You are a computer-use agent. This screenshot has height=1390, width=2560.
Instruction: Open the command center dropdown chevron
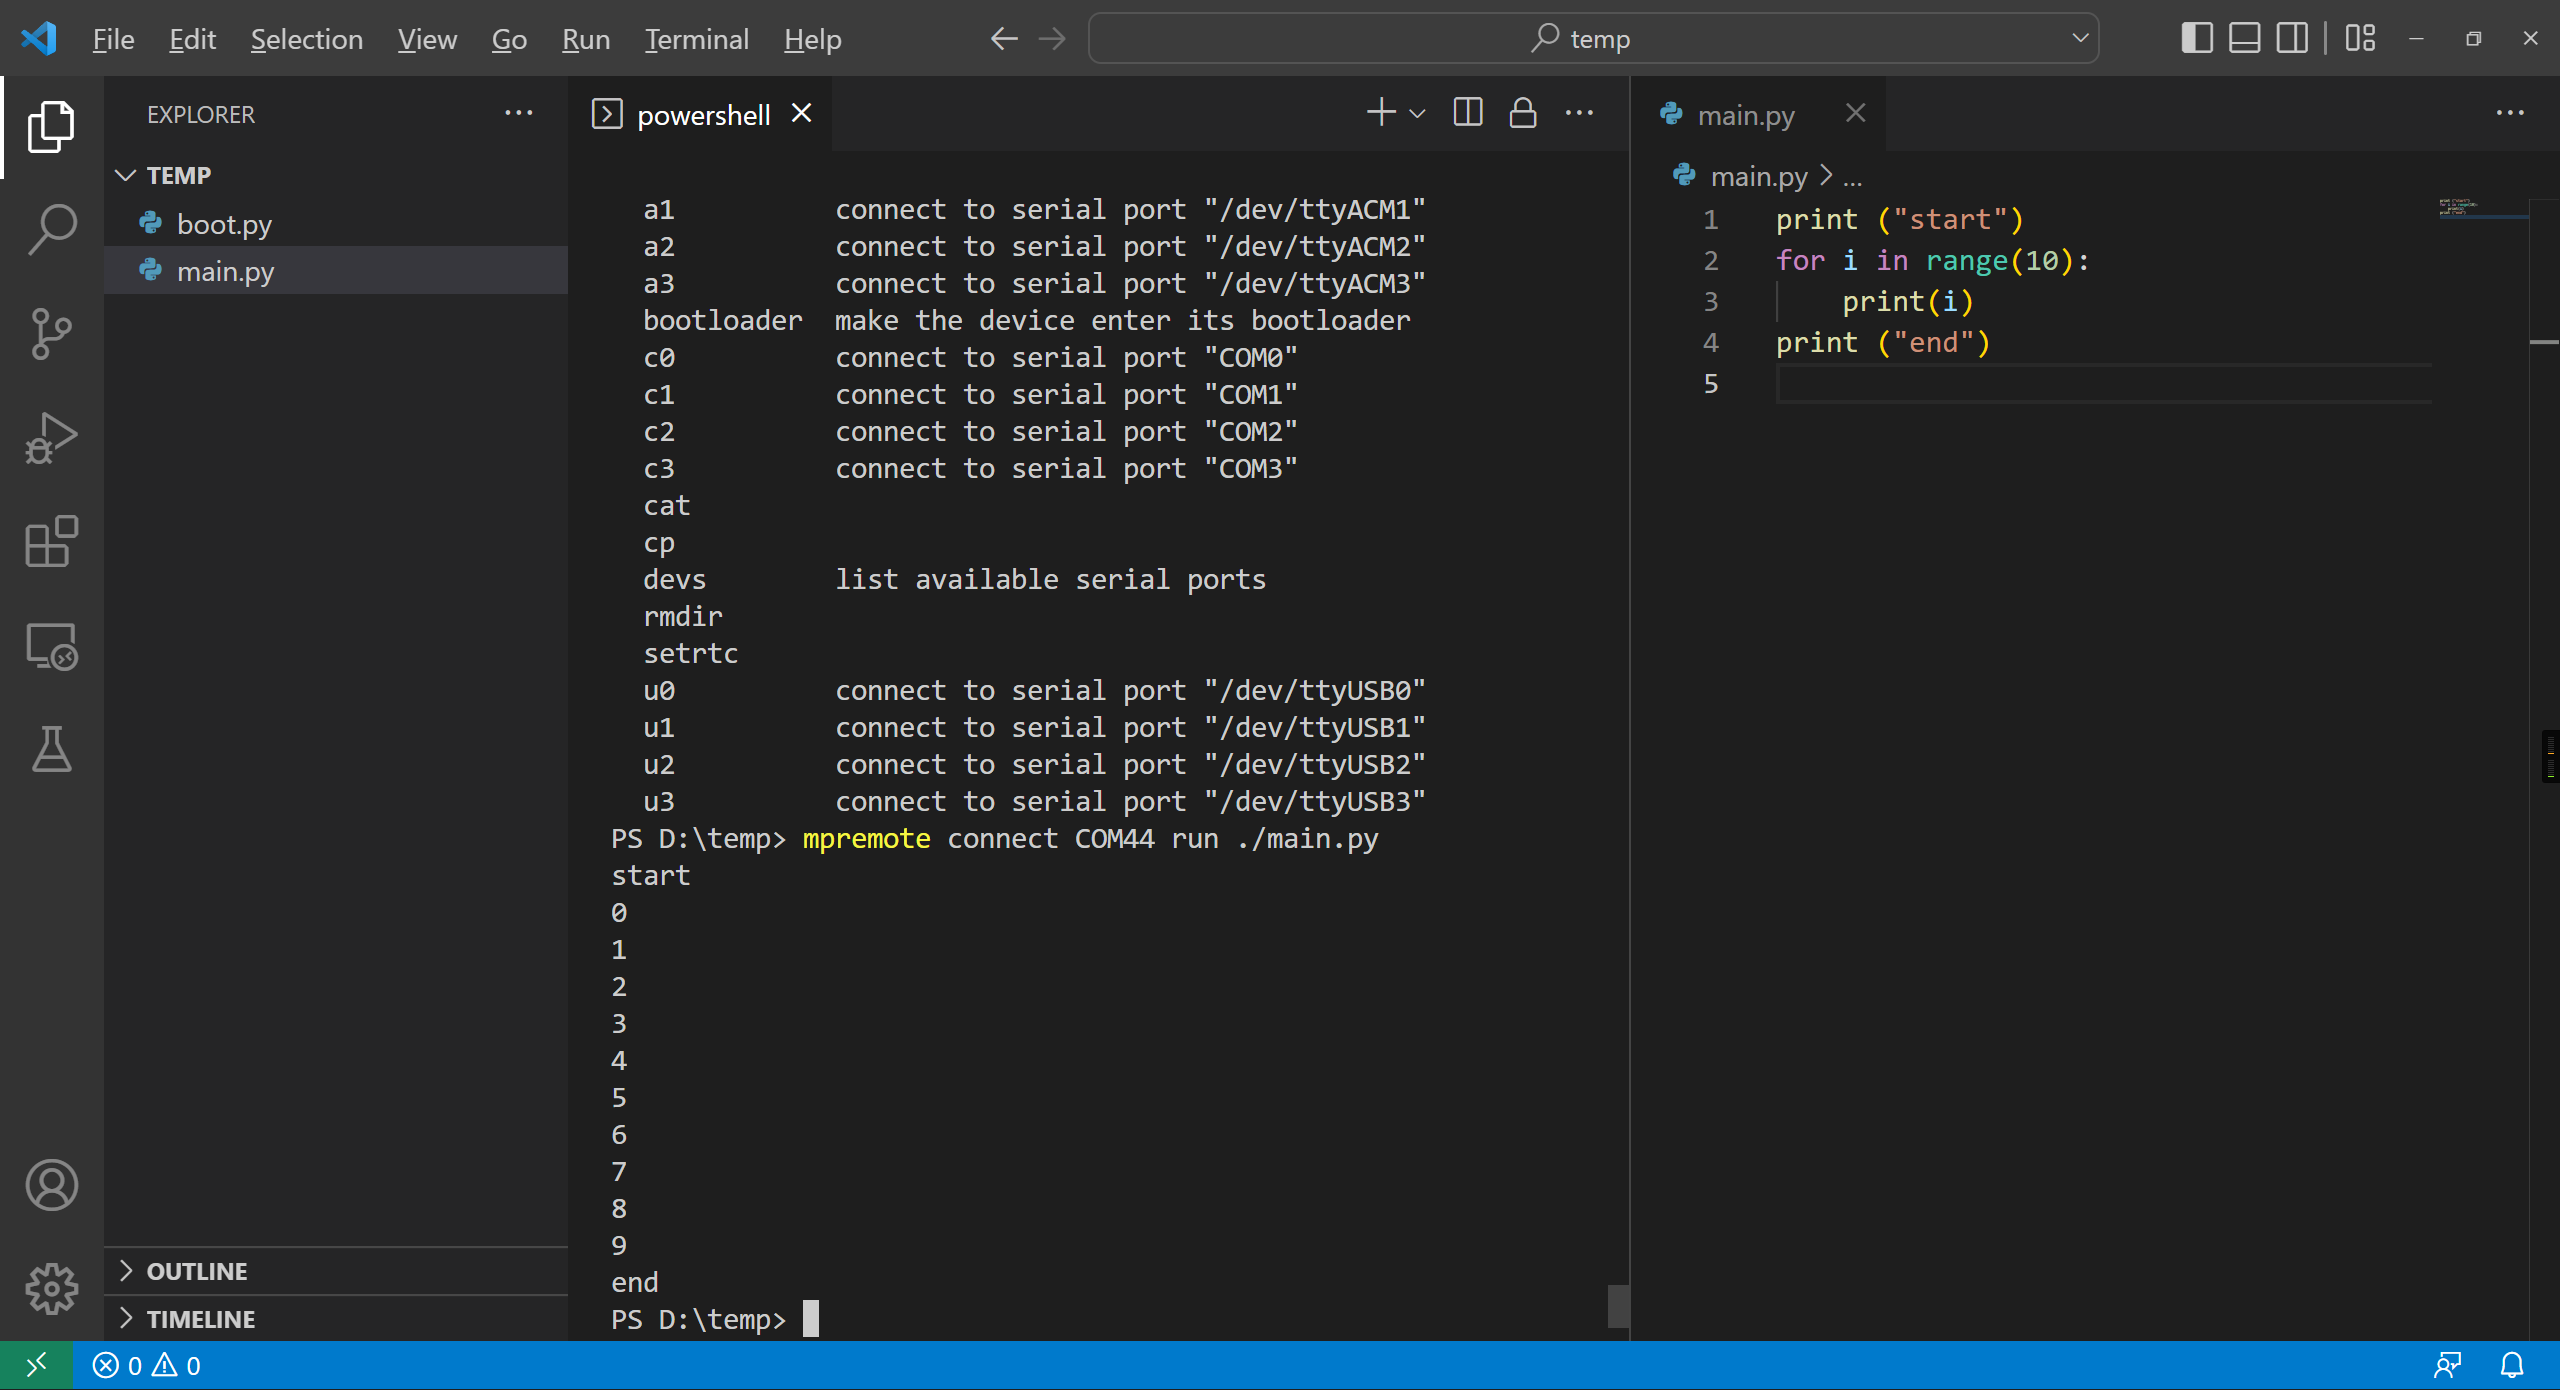(2080, 38)
